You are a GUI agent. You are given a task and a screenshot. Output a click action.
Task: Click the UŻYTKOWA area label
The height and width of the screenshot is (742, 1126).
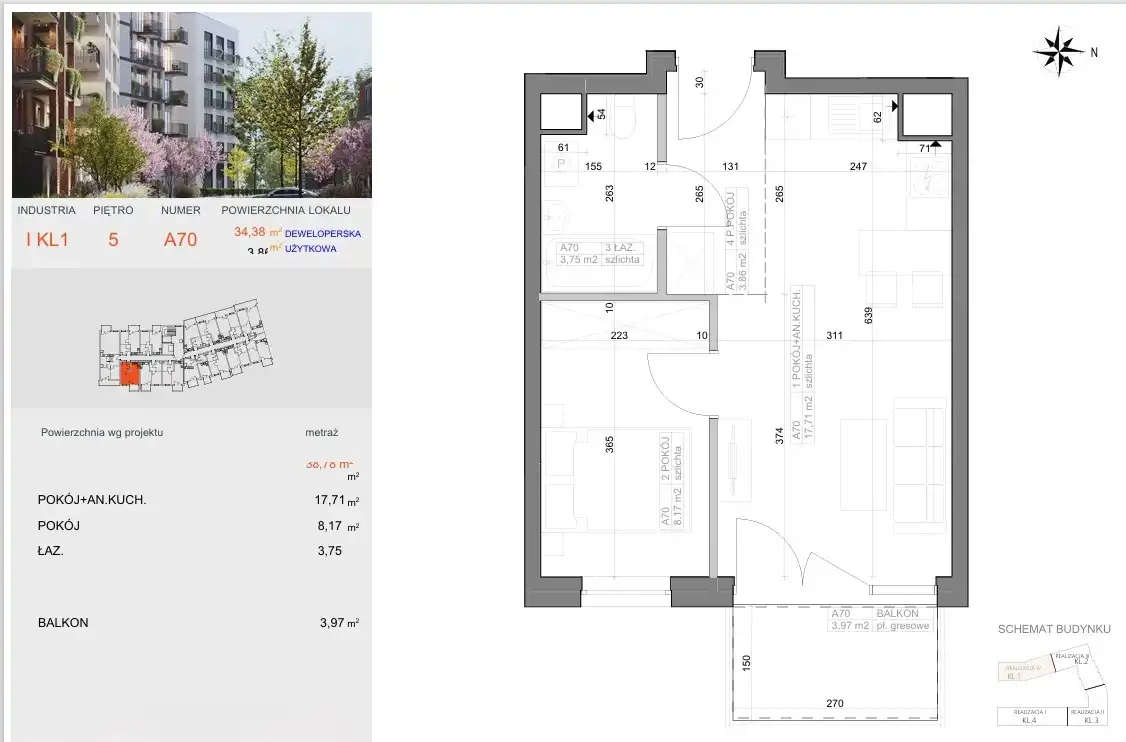tap(311, 249)
